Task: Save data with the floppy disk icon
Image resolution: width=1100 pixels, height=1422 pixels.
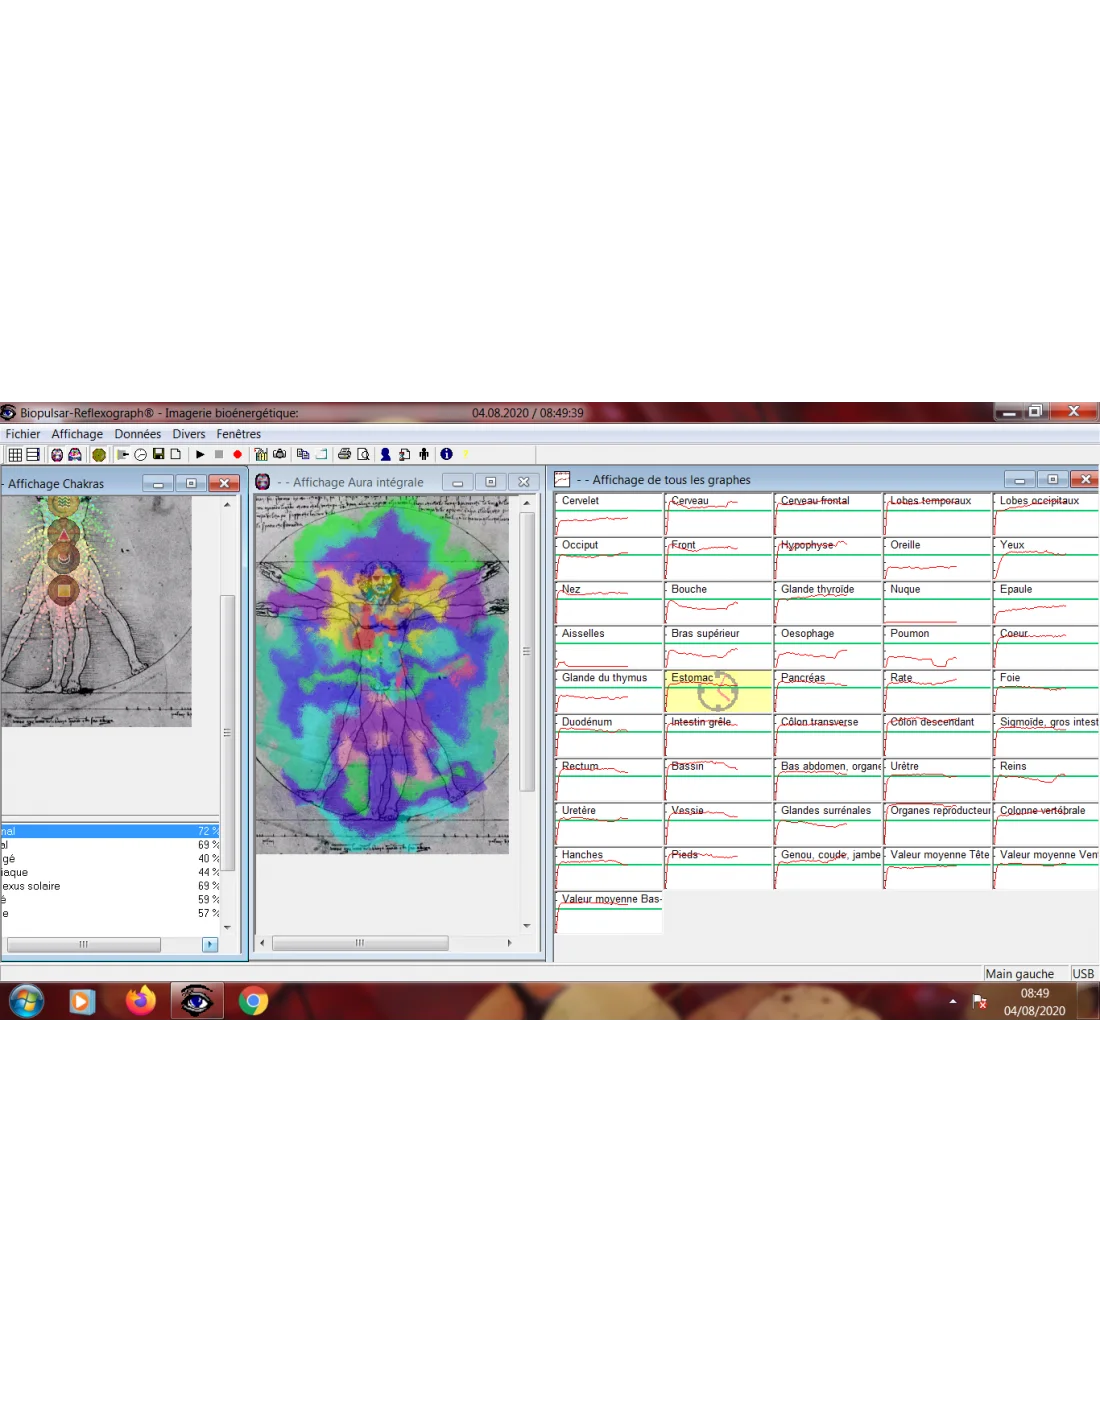Action: click(158, 454)
